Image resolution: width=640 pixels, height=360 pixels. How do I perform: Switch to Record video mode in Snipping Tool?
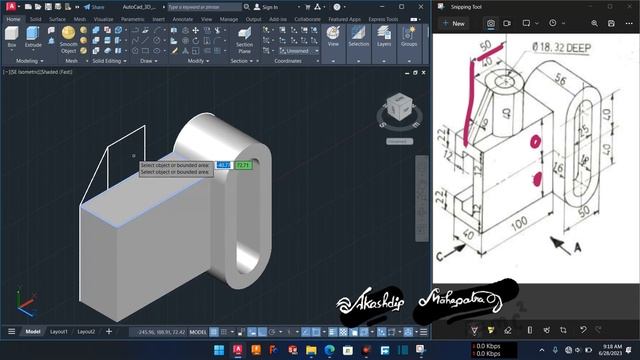(x=507, y=24)
